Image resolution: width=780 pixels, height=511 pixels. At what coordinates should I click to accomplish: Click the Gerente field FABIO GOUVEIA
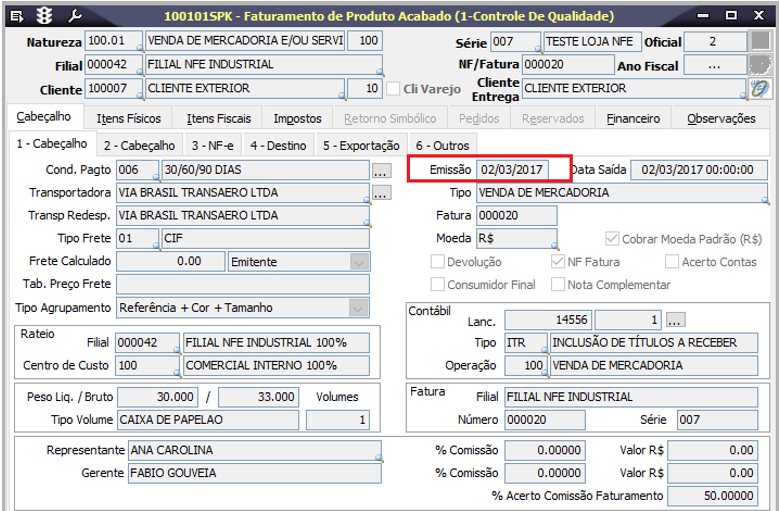pyautogui.click(x=255, y=473)
